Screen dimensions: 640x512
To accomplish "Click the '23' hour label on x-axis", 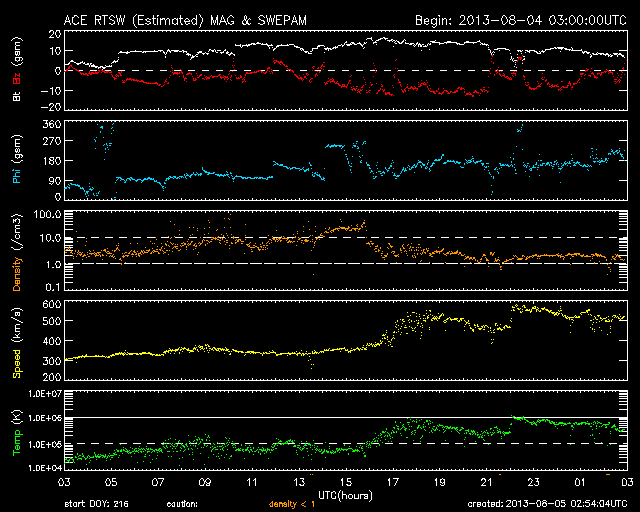I will pos(533,483).
